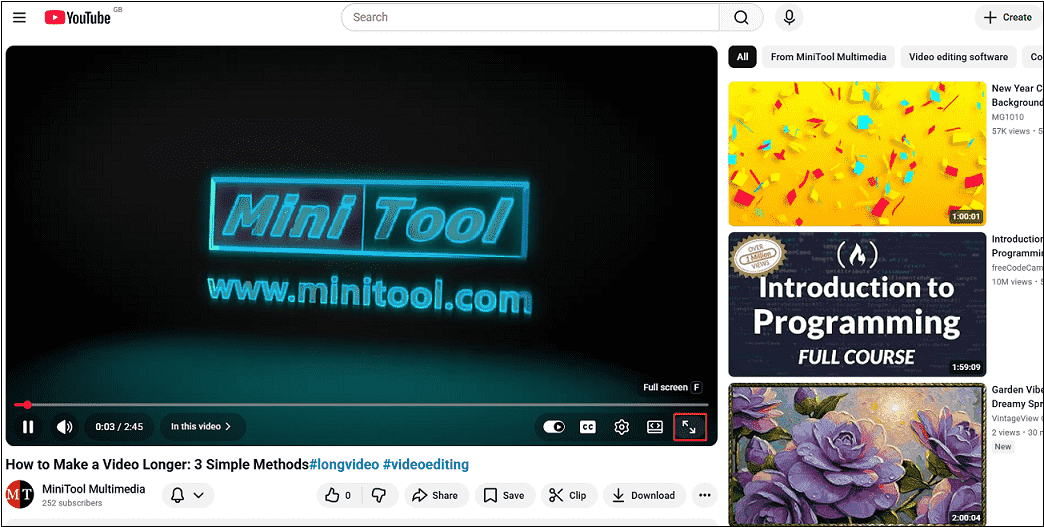
Task: Open the #videoediting hashtag link
Action: [x=426, y=464]
